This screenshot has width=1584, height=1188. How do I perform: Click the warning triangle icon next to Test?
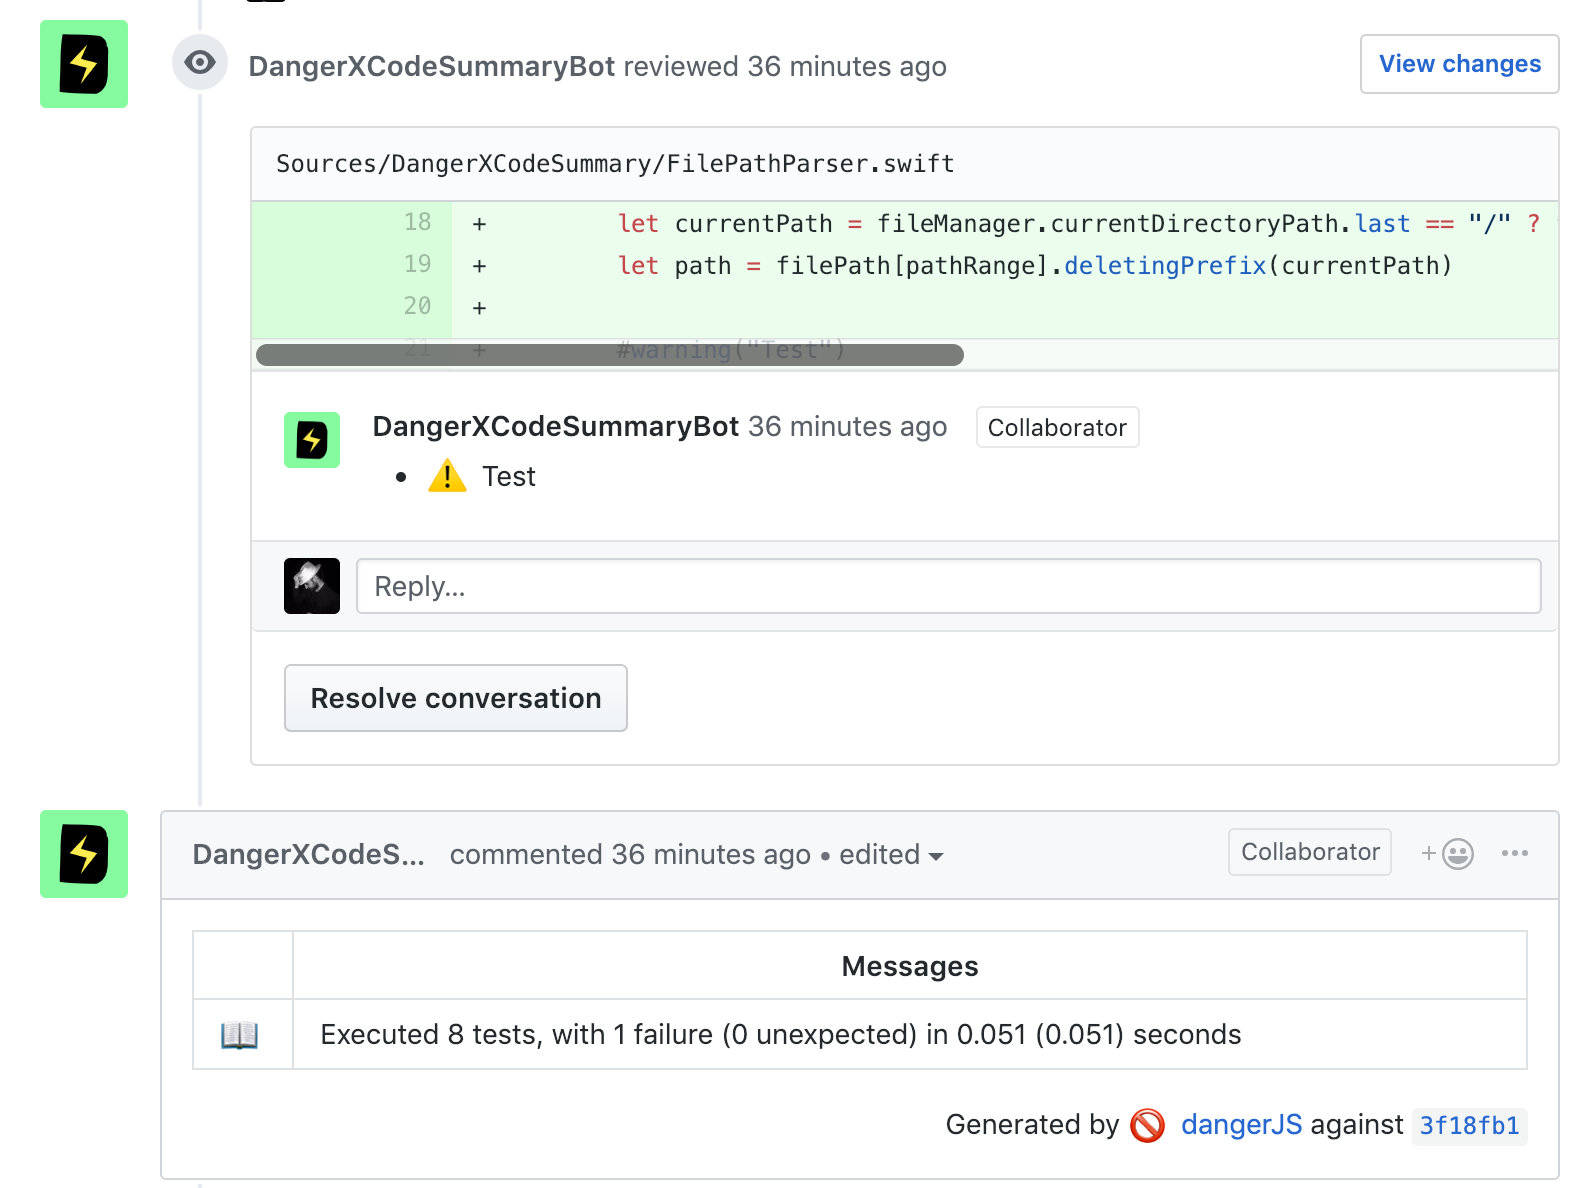pyautogui.click(x=447, y=476)
